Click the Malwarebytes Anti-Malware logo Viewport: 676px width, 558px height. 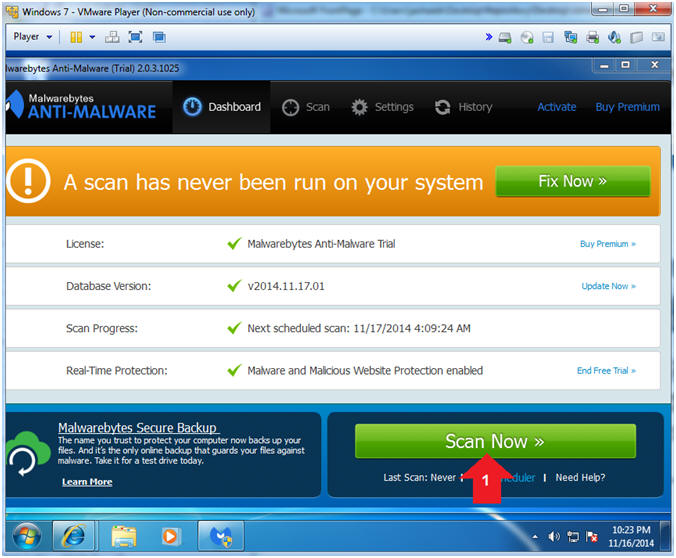tap(81, 105)
